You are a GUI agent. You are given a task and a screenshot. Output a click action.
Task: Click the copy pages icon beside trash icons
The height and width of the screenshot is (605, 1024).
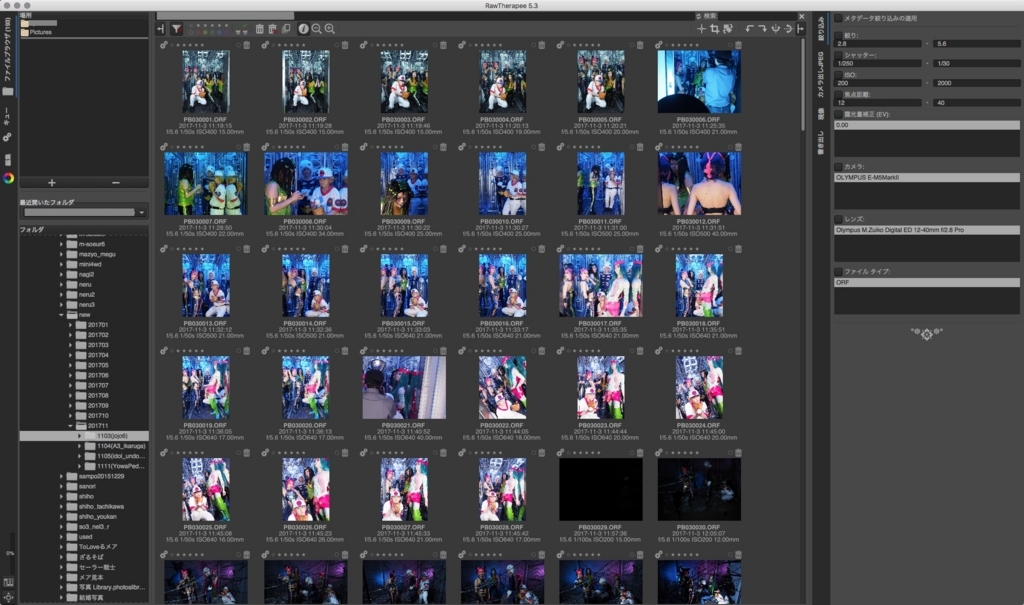click(286, 29)
